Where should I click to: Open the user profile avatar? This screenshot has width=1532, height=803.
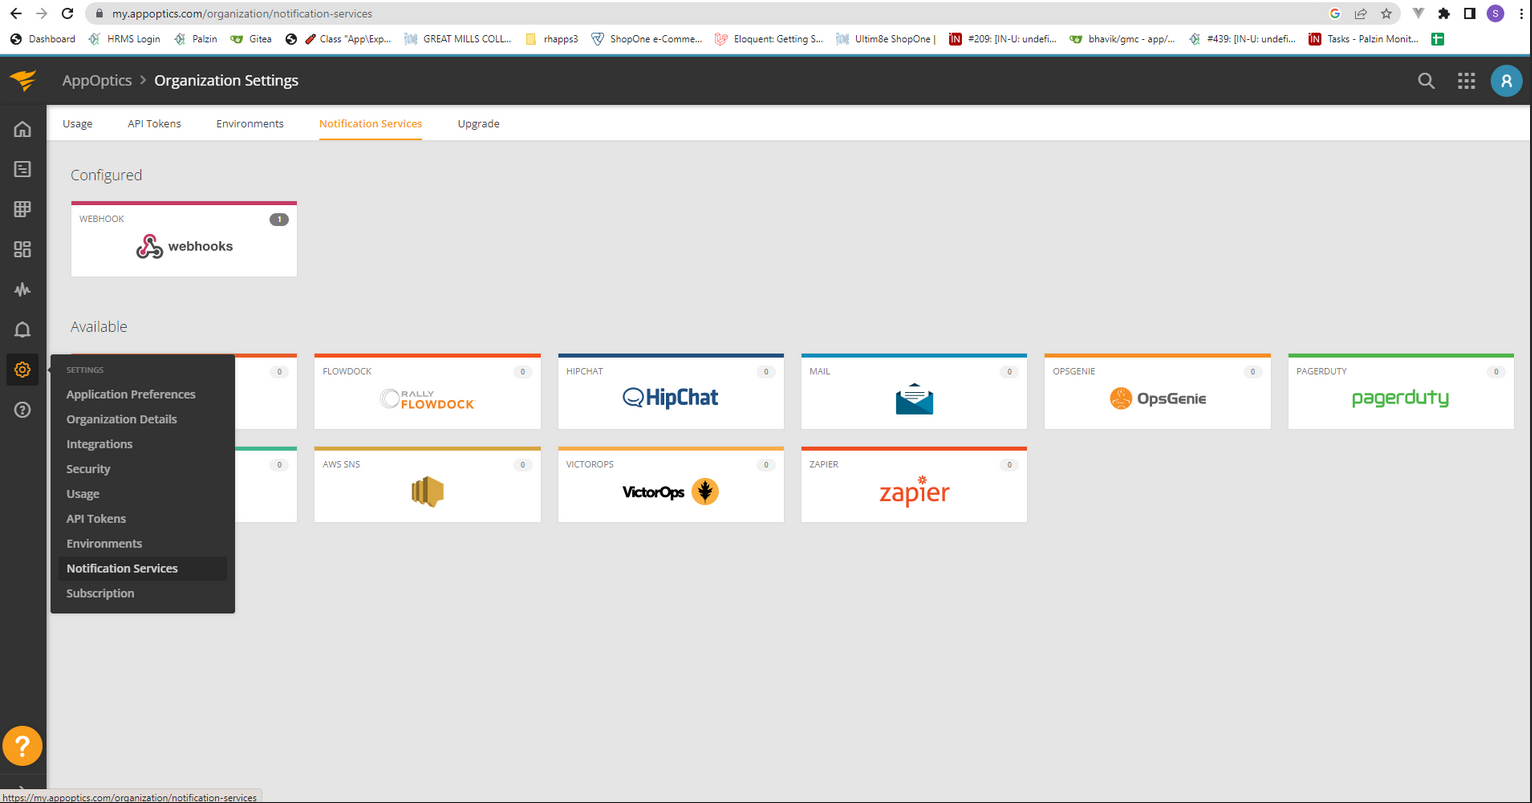click(1506, 81)
